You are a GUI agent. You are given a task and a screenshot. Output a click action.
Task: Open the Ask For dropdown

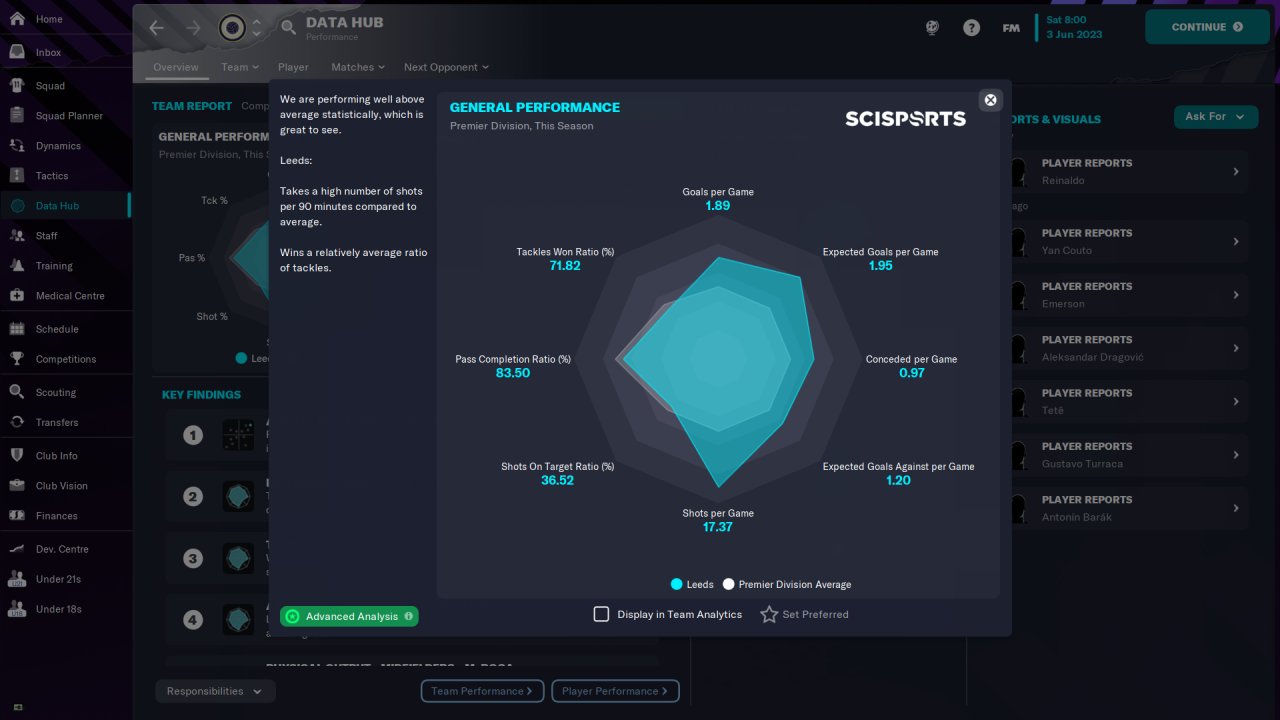click(1215, 117)
